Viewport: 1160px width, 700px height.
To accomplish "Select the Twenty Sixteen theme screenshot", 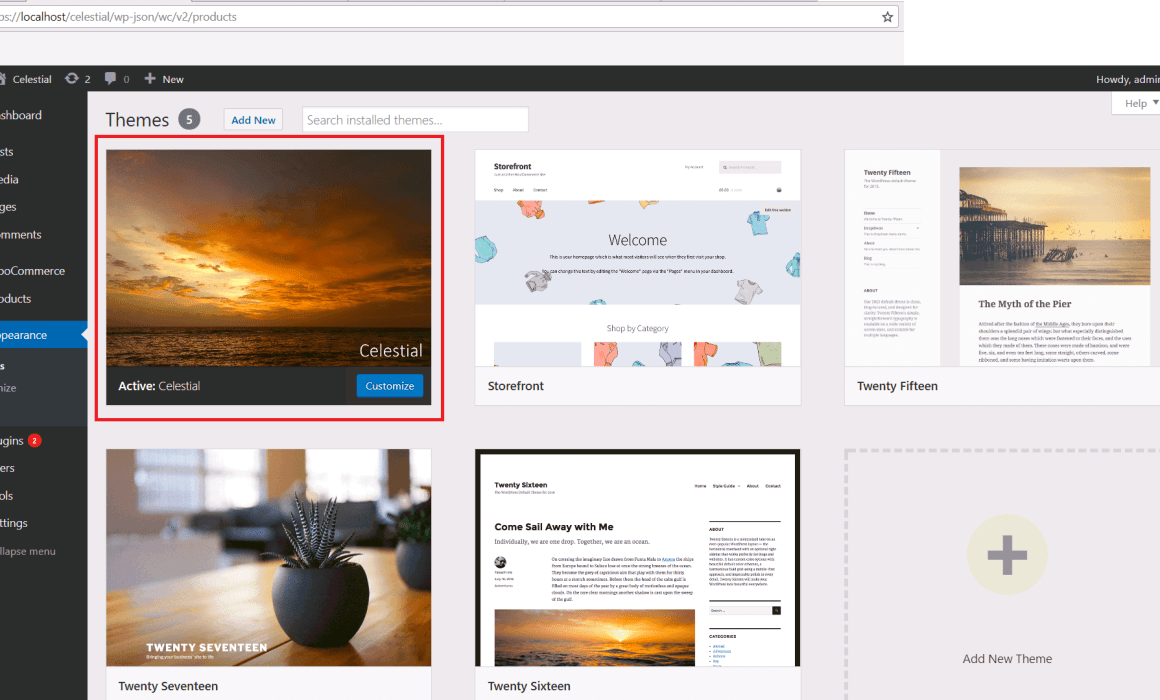I will (x=638, y=557).
